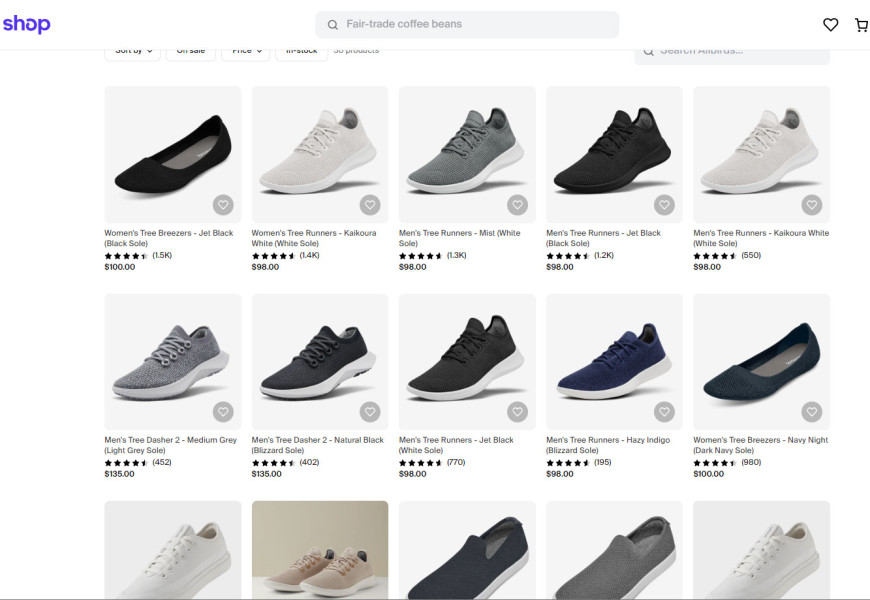Click the $98.00 price of Tree Runners Hazy Indigo
The width and height of the screenshot is (870, 600).
tap(560, 474)
